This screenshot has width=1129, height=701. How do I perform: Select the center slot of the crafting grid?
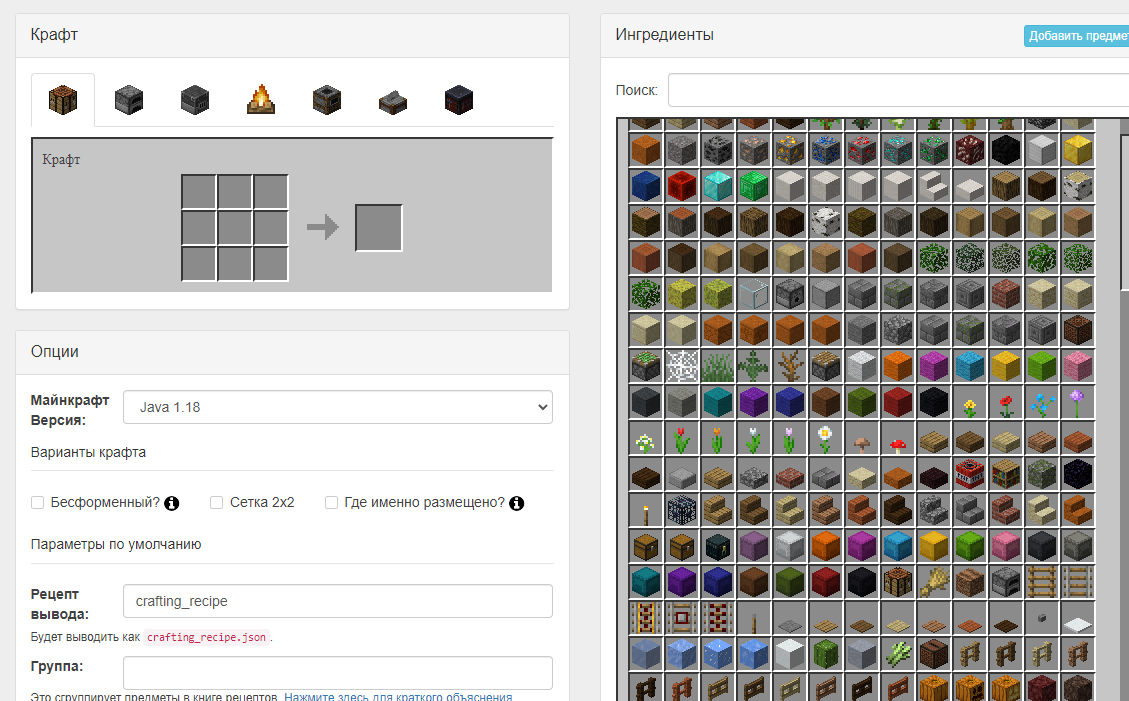click(x=235, y=227)
